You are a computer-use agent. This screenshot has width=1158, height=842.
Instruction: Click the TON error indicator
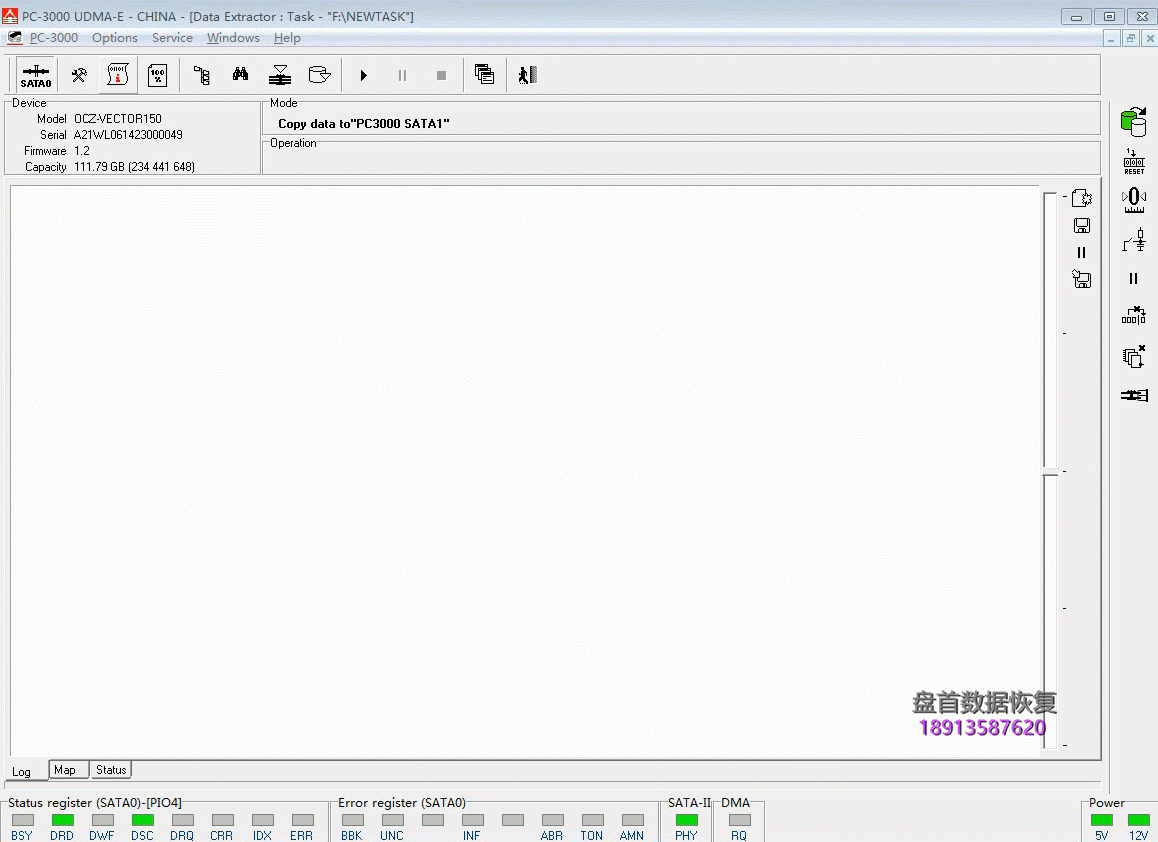tap(592, 820)
